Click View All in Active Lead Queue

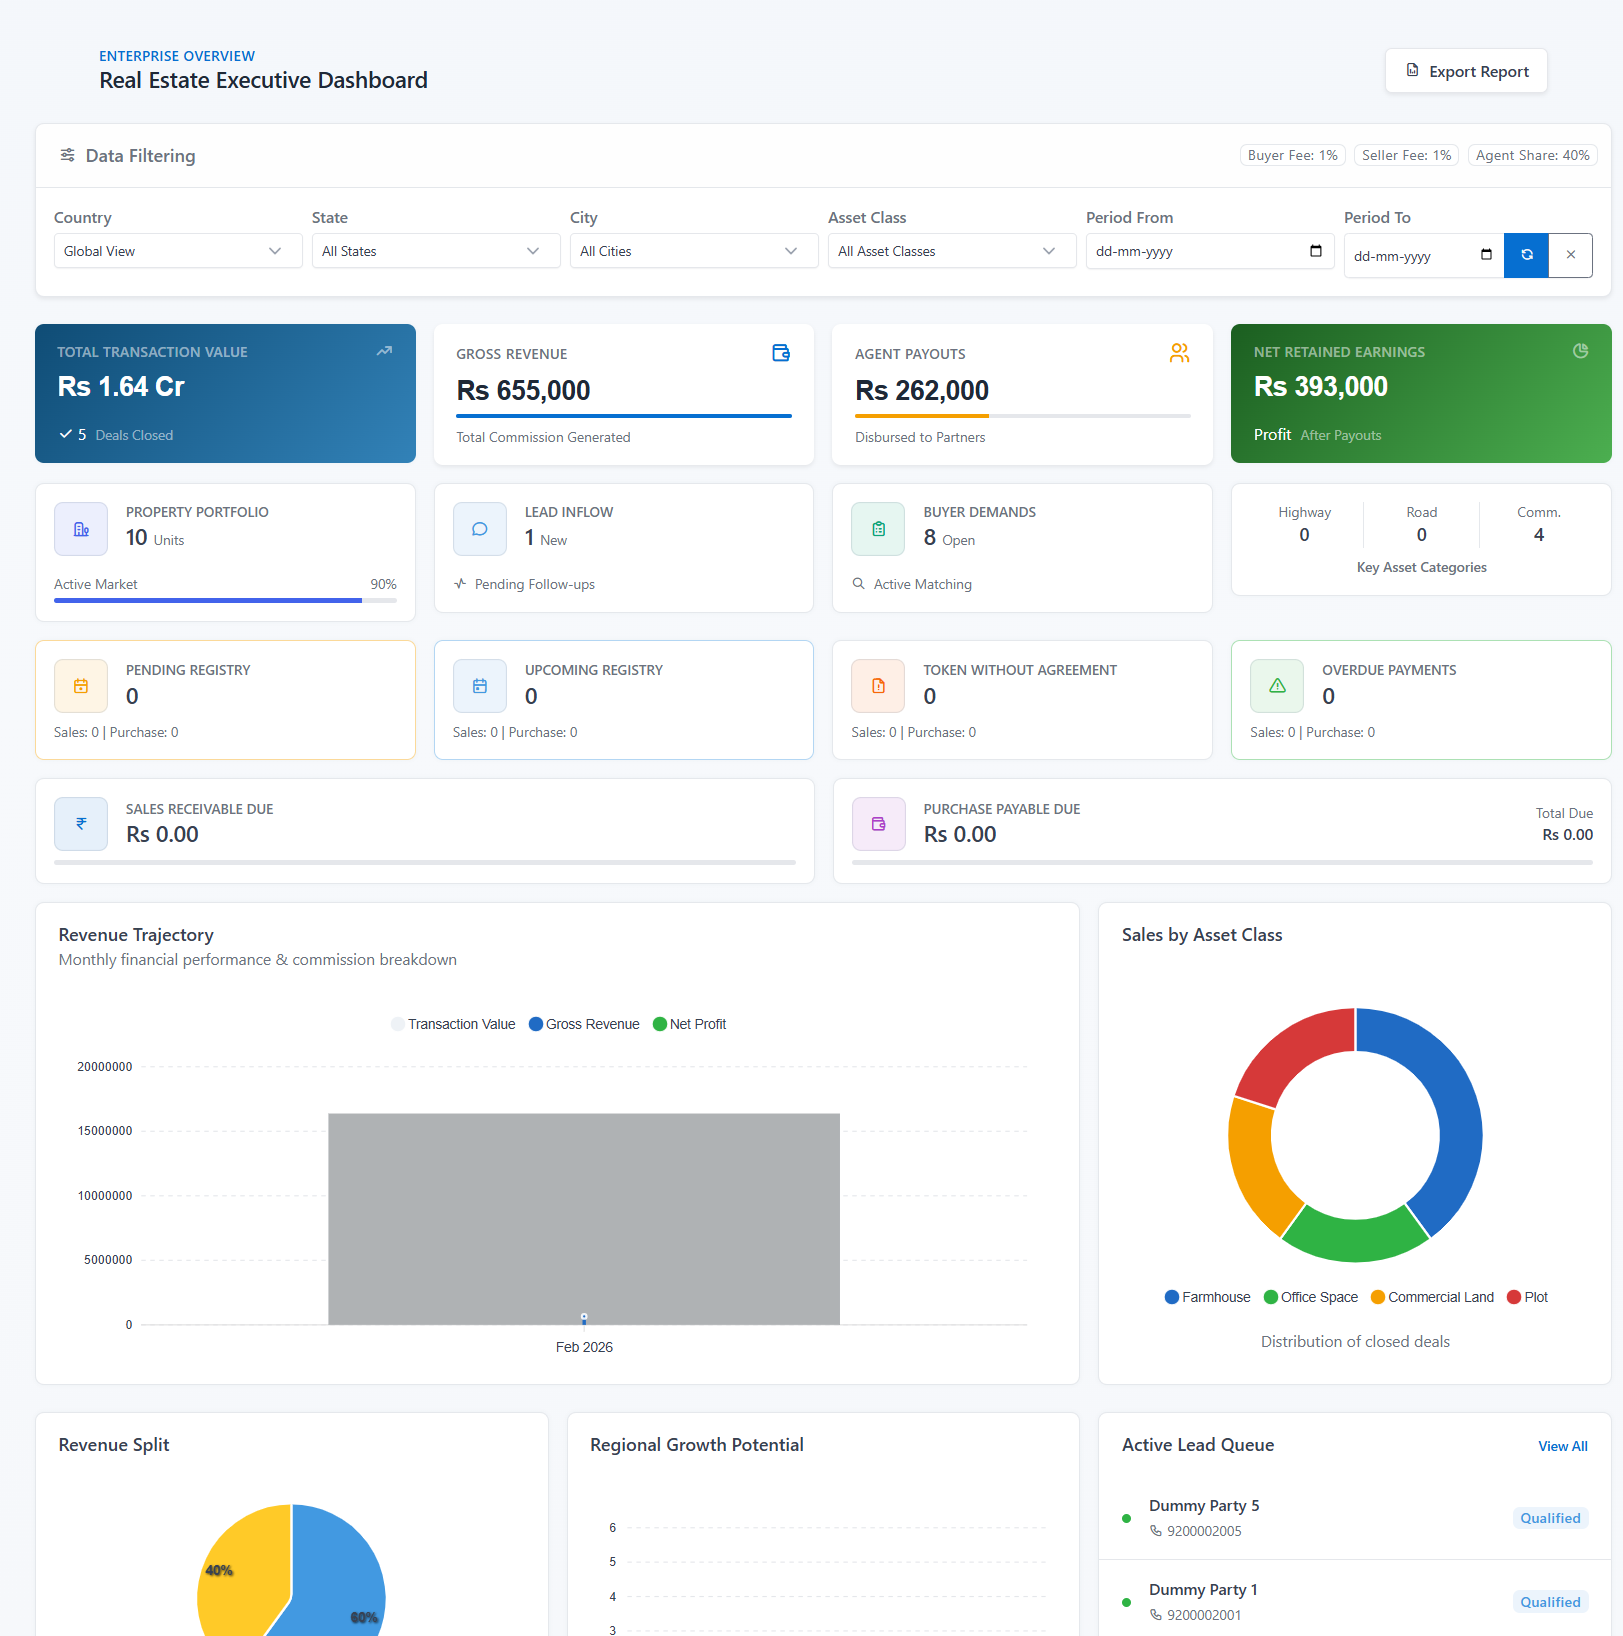(1562, 1446)
